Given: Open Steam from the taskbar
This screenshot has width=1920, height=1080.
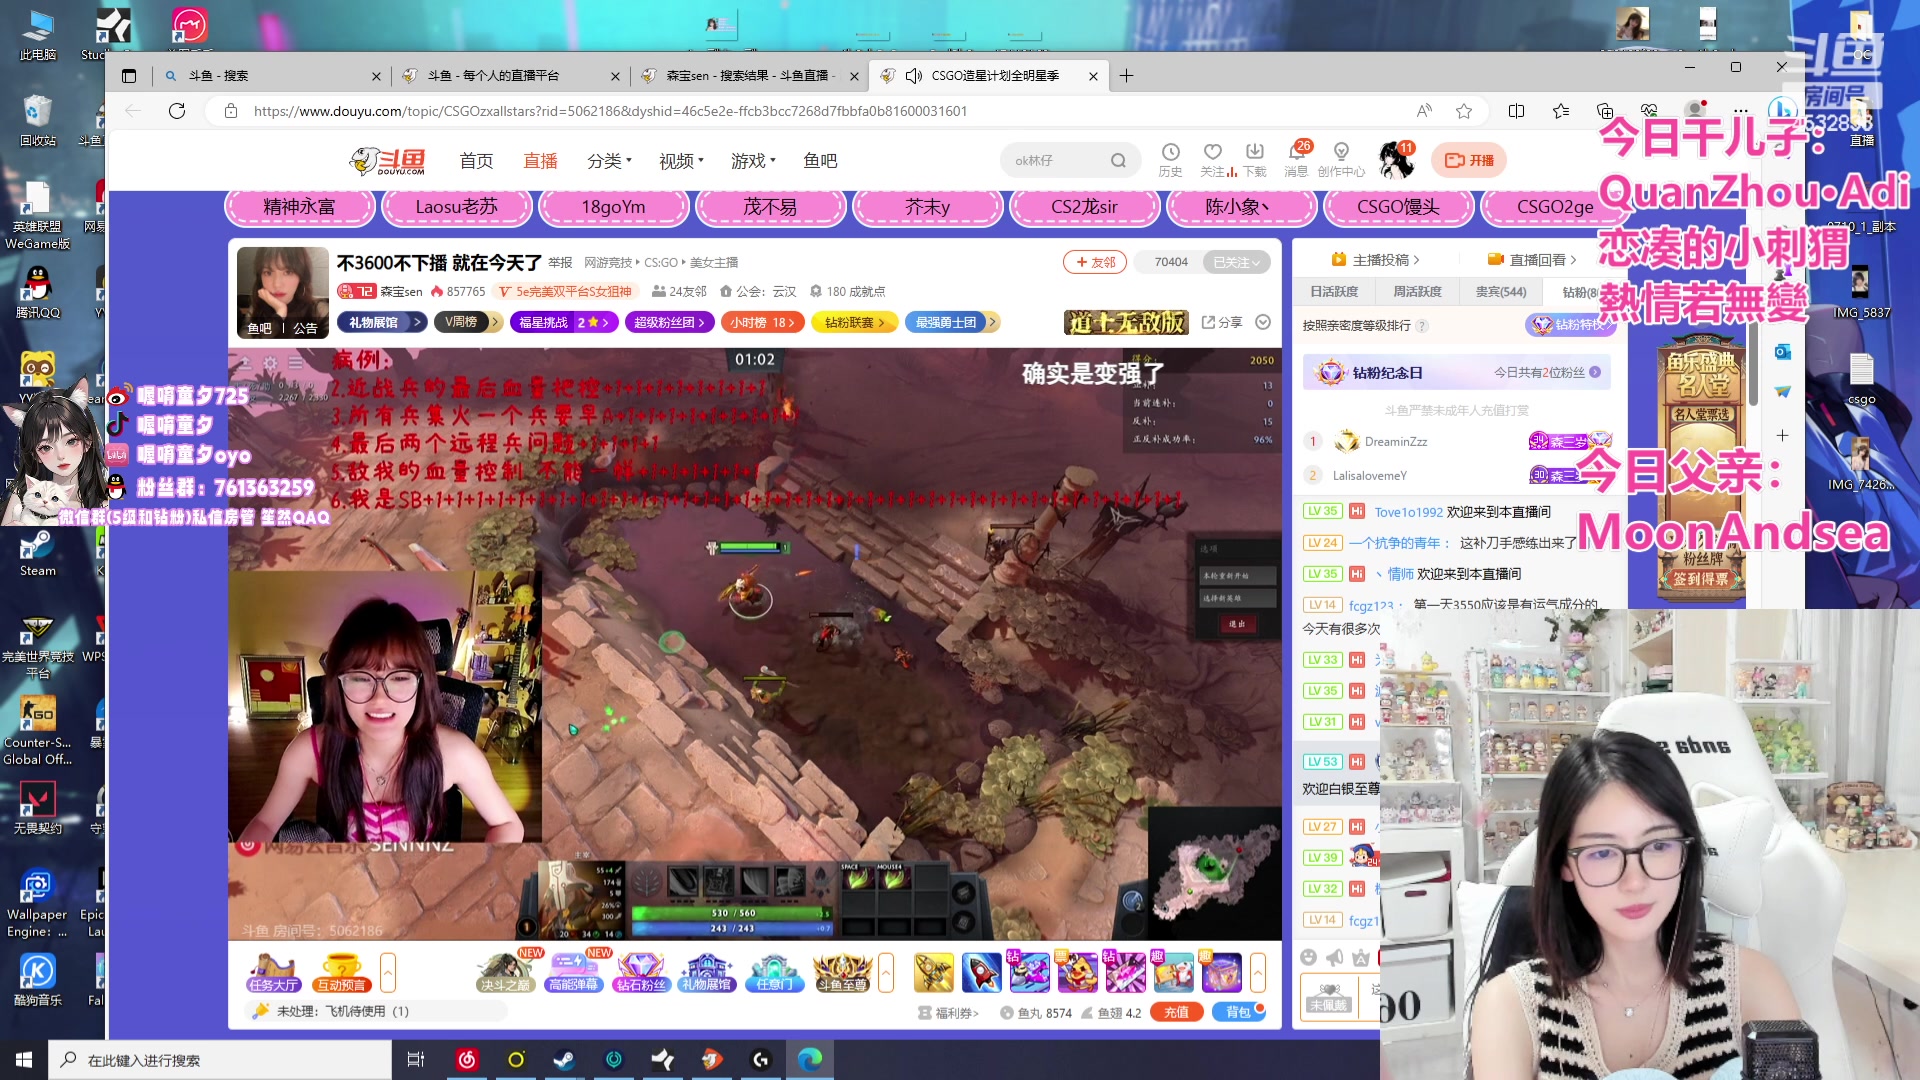Looking at the screenshot, I should [x=564, y=1059].
